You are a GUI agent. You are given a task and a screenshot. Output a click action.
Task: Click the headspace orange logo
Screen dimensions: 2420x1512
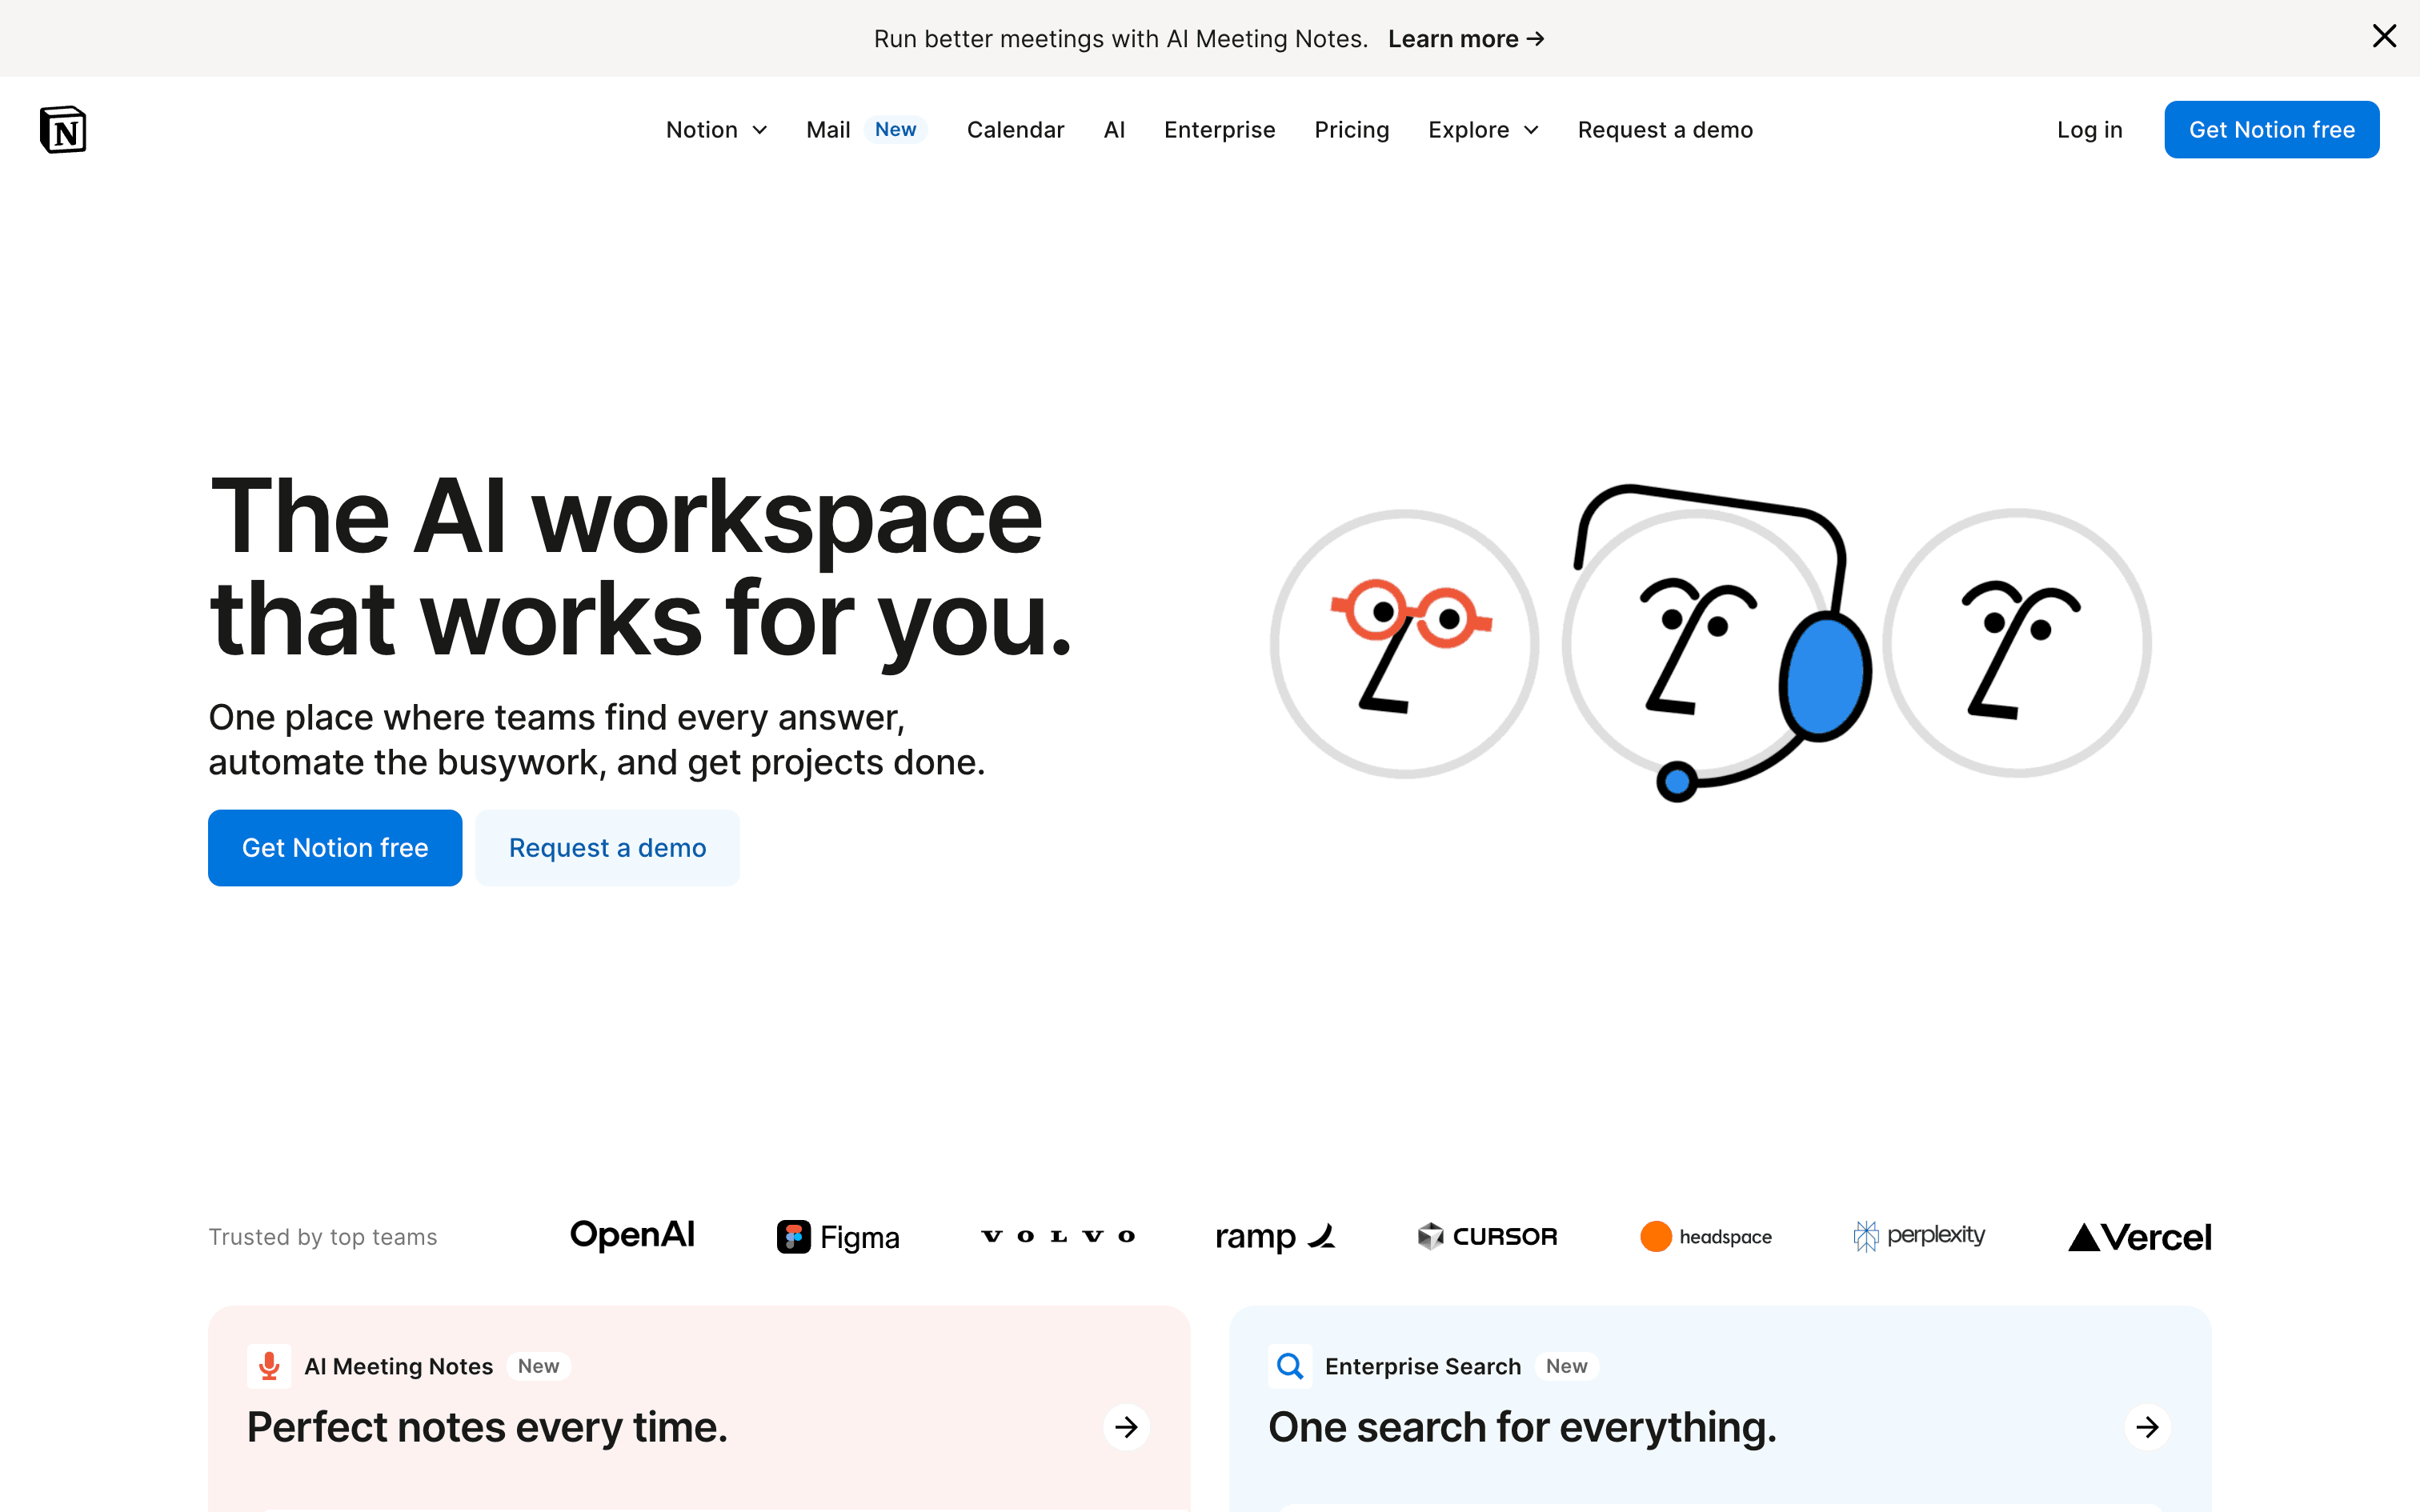1656,1237
